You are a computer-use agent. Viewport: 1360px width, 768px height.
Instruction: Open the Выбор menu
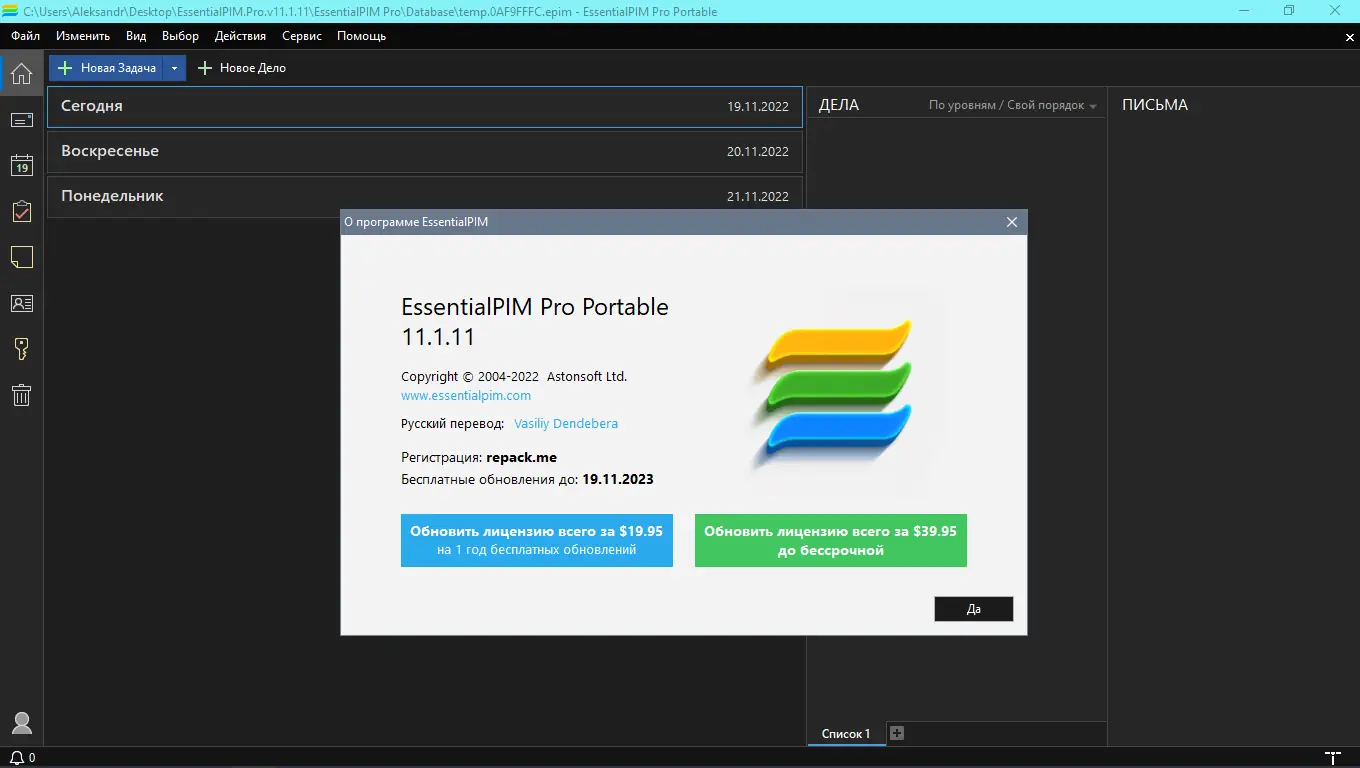coord(180,36)
